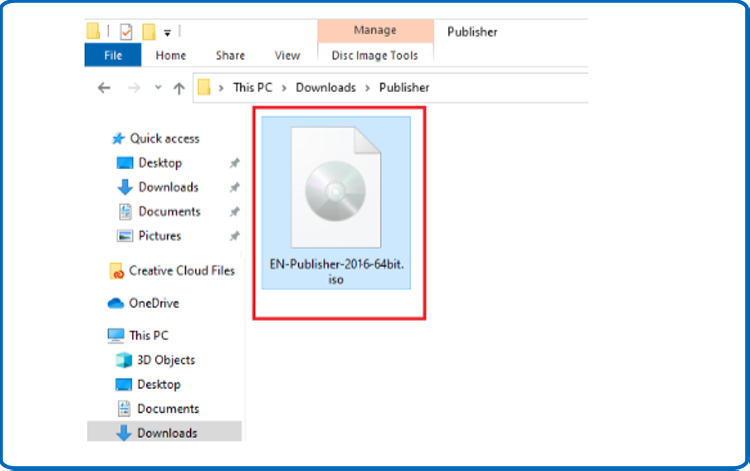The image size is (750, 471).
Task: Select Publisher in the address breadcrumb
Action: click(x=404, y=88)
